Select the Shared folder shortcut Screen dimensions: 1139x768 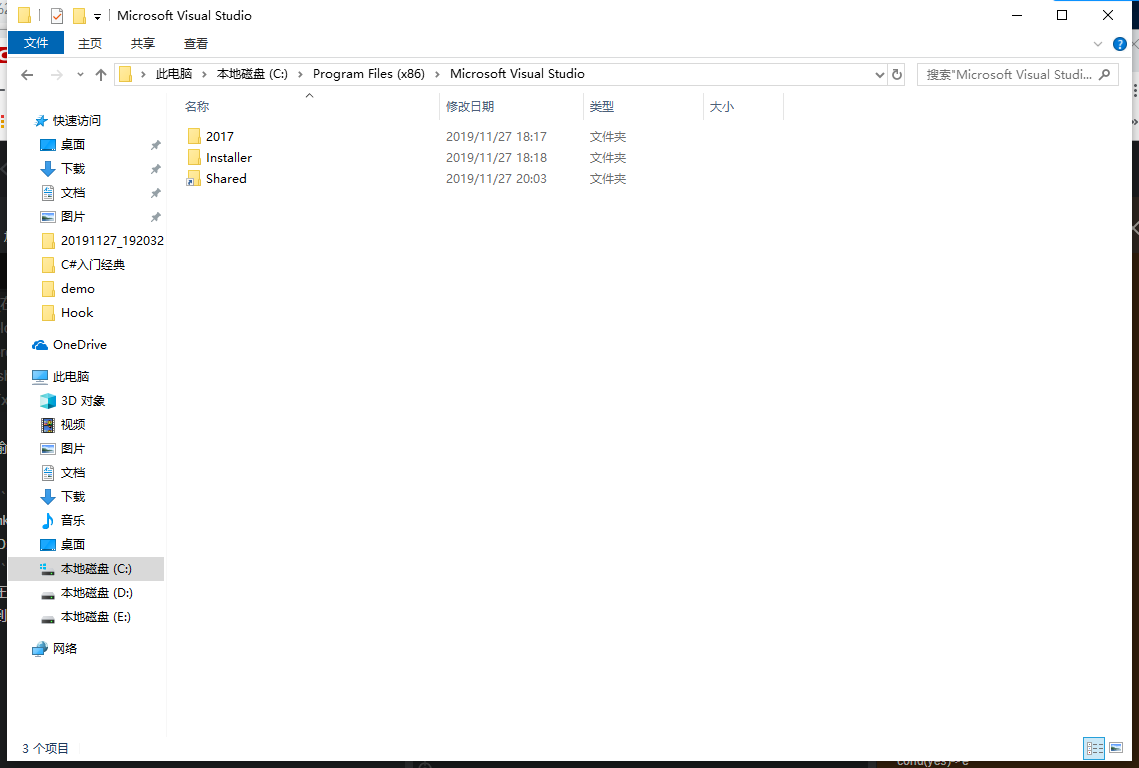coord(226,179)
